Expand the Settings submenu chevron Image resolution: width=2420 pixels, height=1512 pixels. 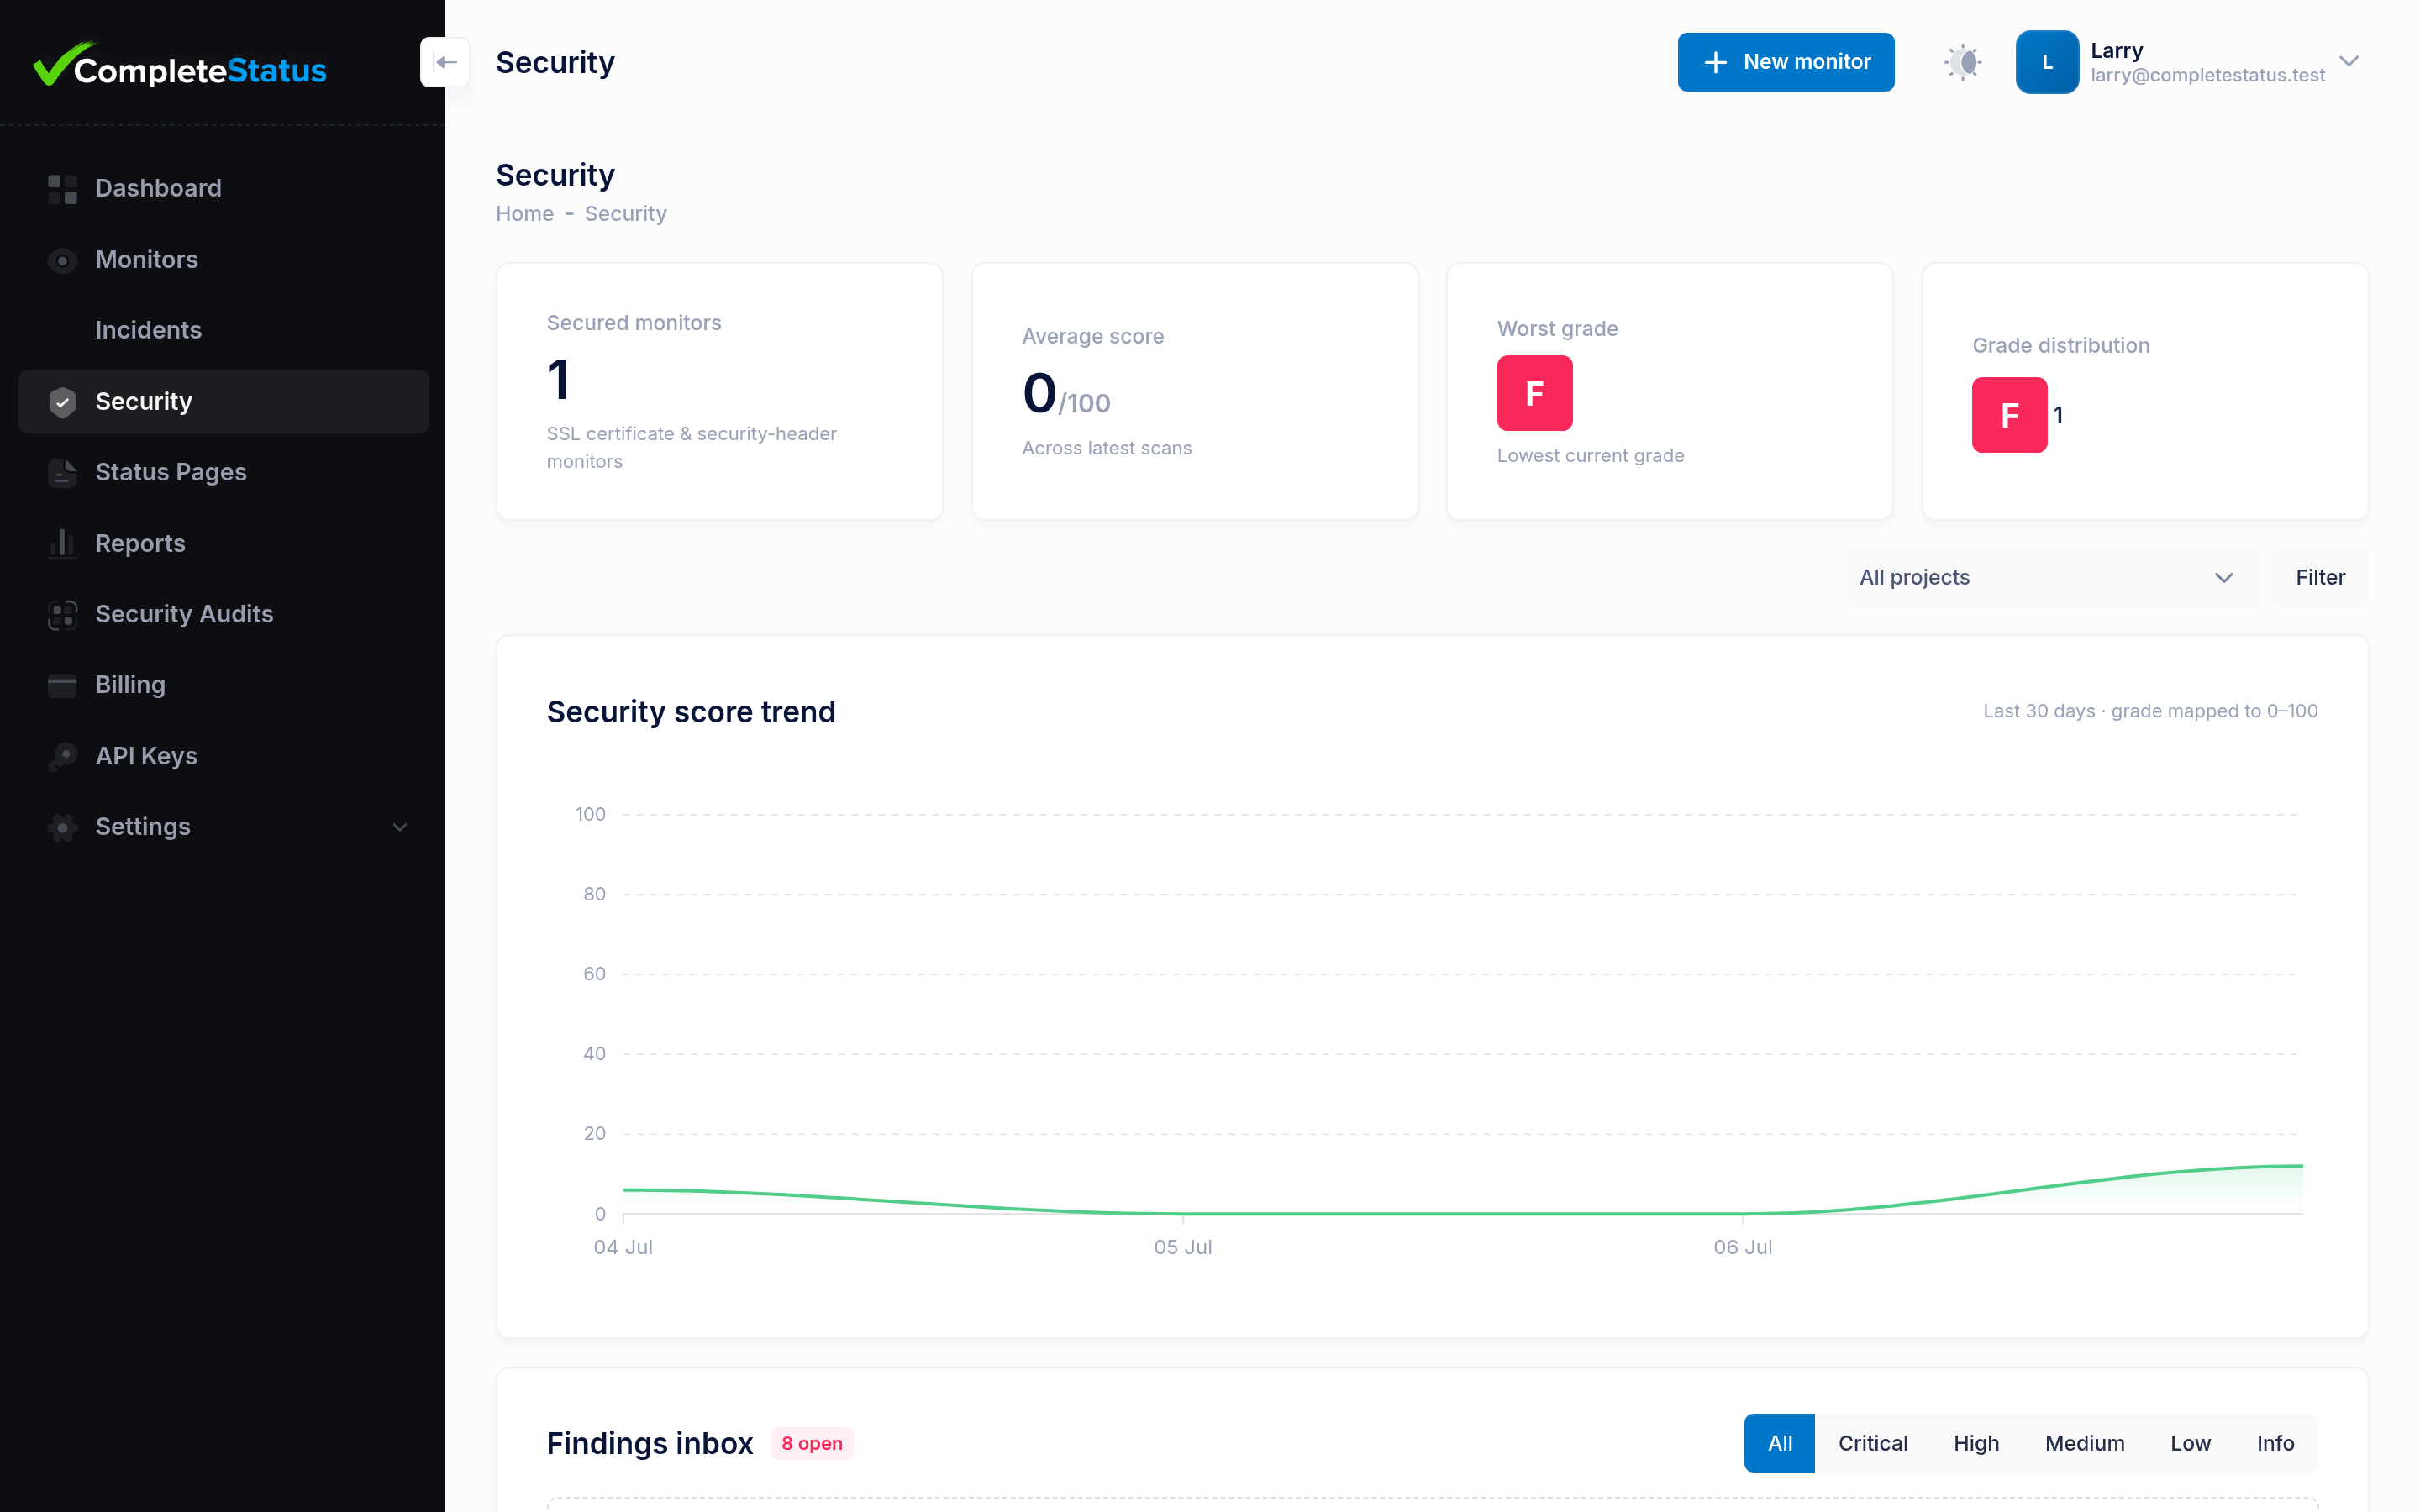tap(400, 827)
